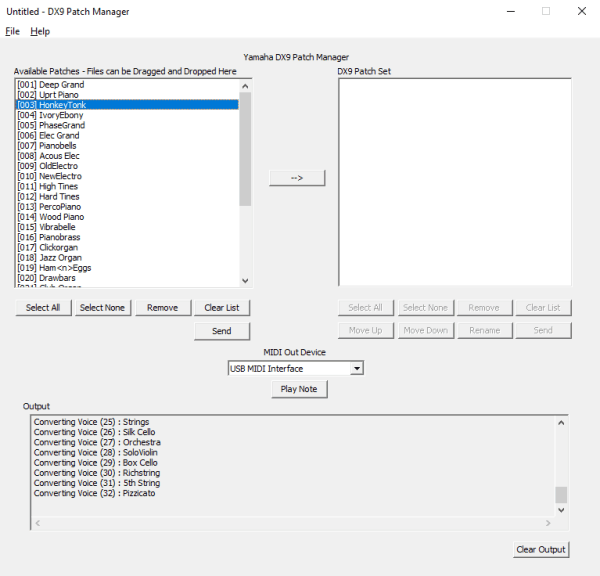Select the Deep Grand patch

61,85
